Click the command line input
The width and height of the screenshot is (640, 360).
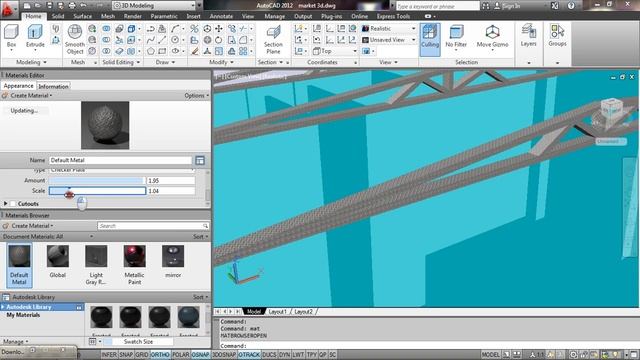tap(429, 346)
